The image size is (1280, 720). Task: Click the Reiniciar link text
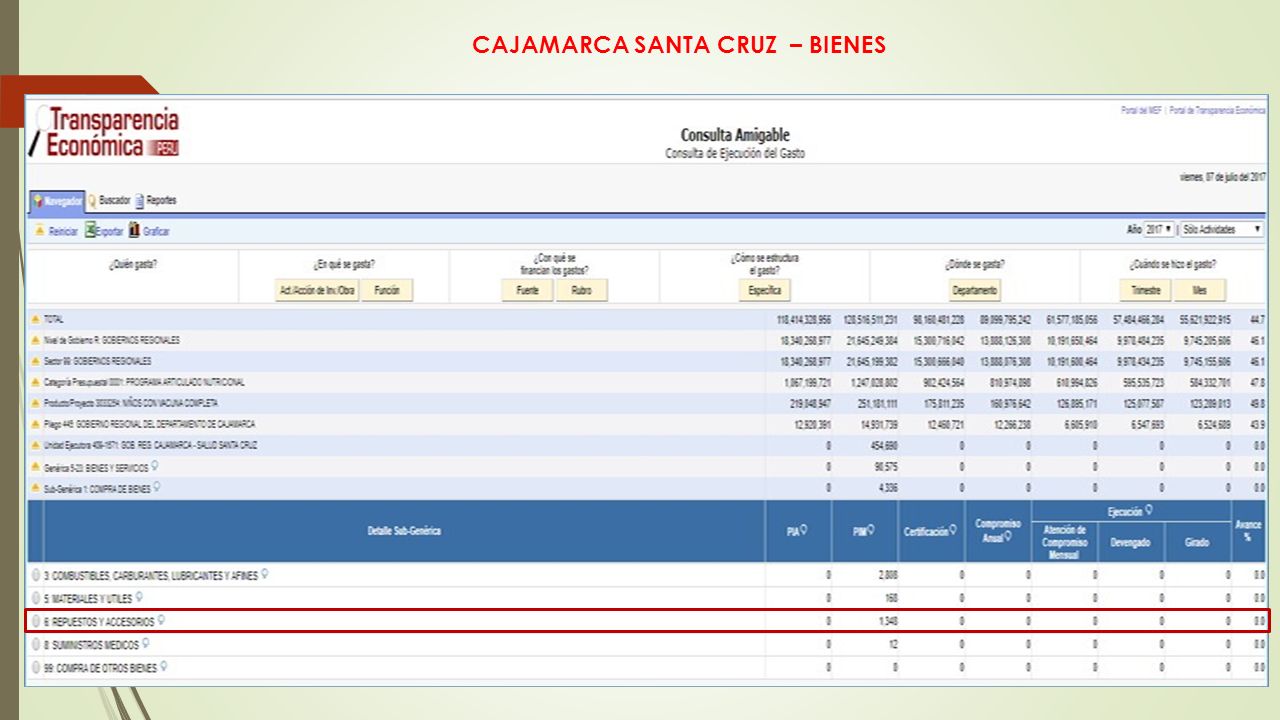pyautogui.click(x=63, y=231)
